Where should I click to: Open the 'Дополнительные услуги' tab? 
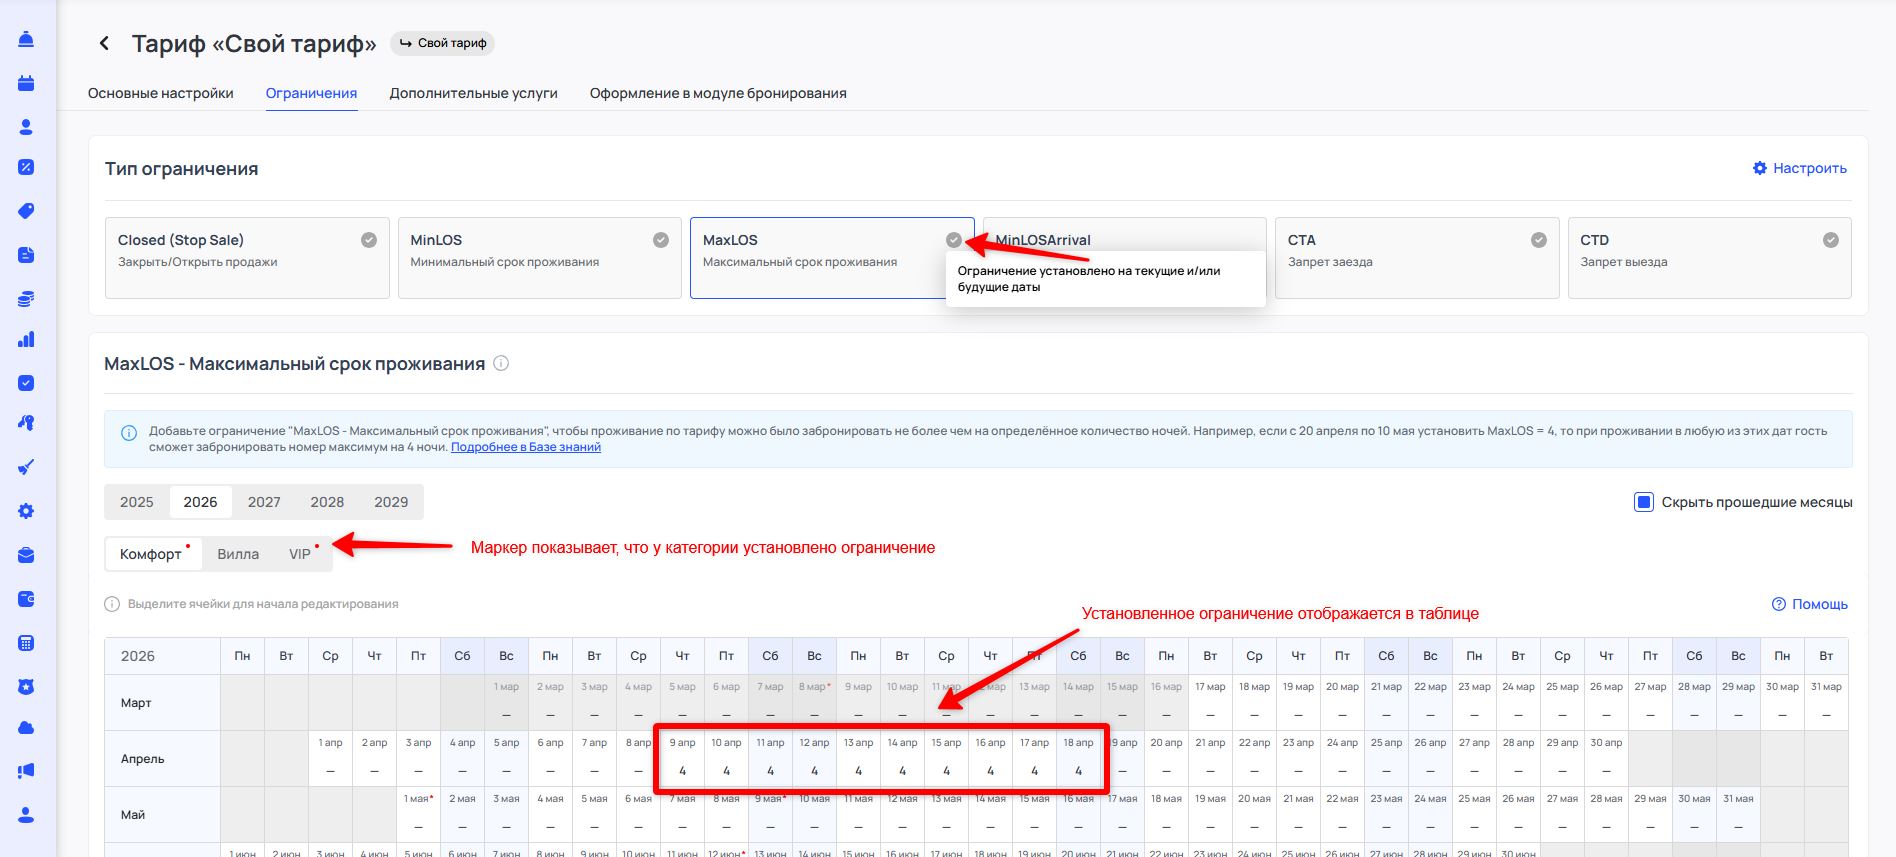point(473,93)
